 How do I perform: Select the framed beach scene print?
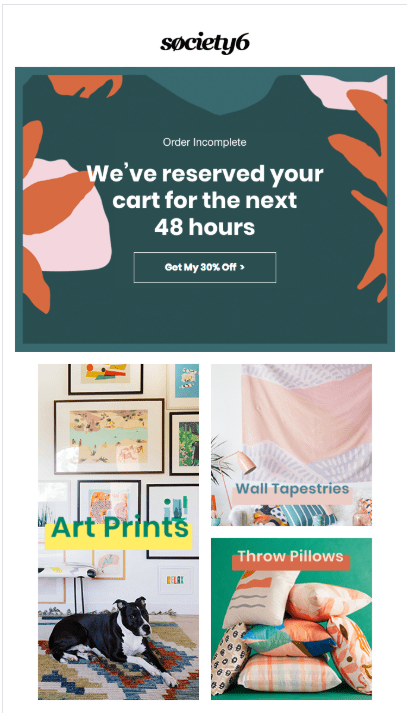[109, 437]
